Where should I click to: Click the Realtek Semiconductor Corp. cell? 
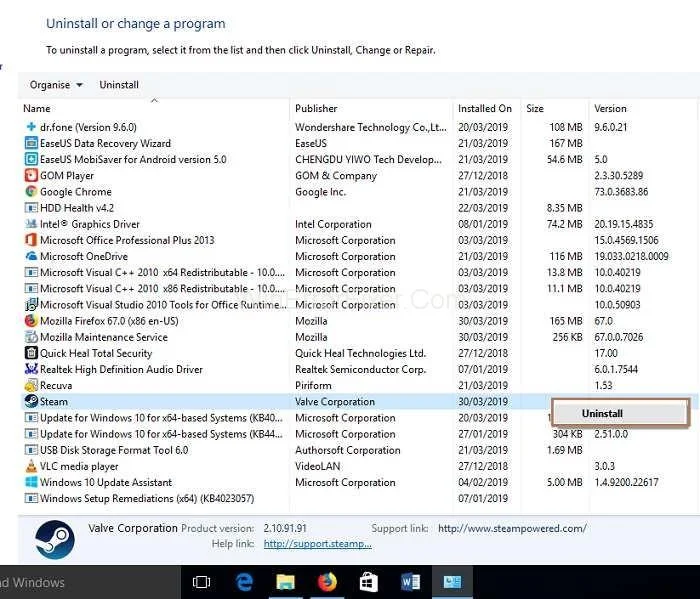(x=360, y=370)
